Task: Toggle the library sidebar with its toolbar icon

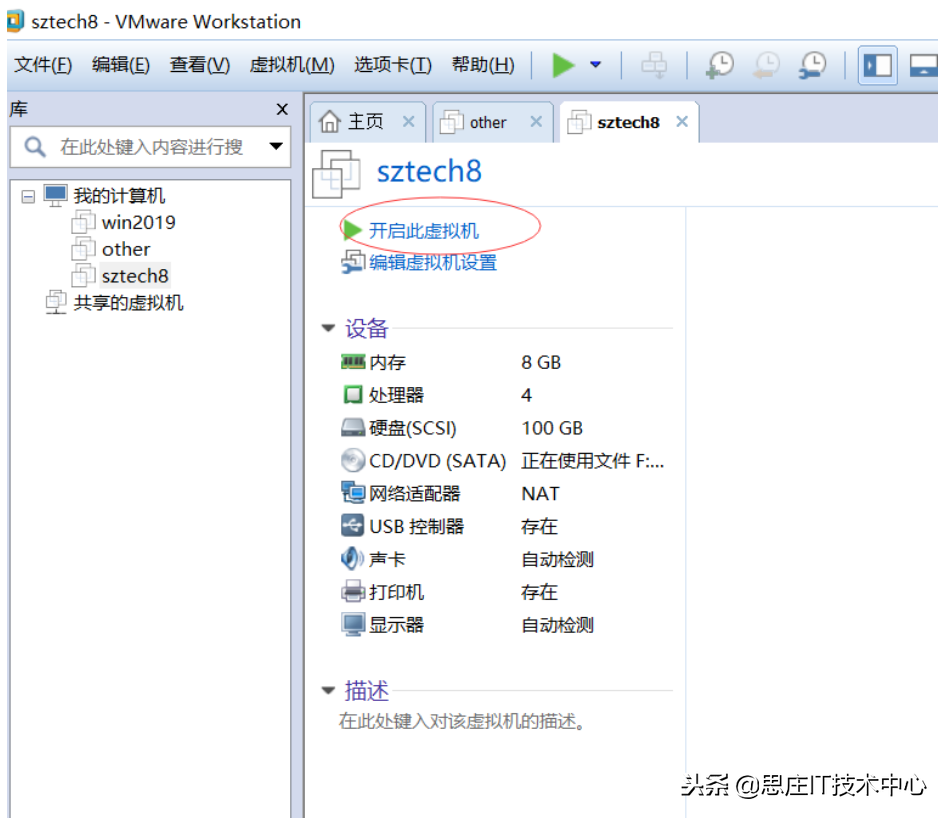Action: 877,64
